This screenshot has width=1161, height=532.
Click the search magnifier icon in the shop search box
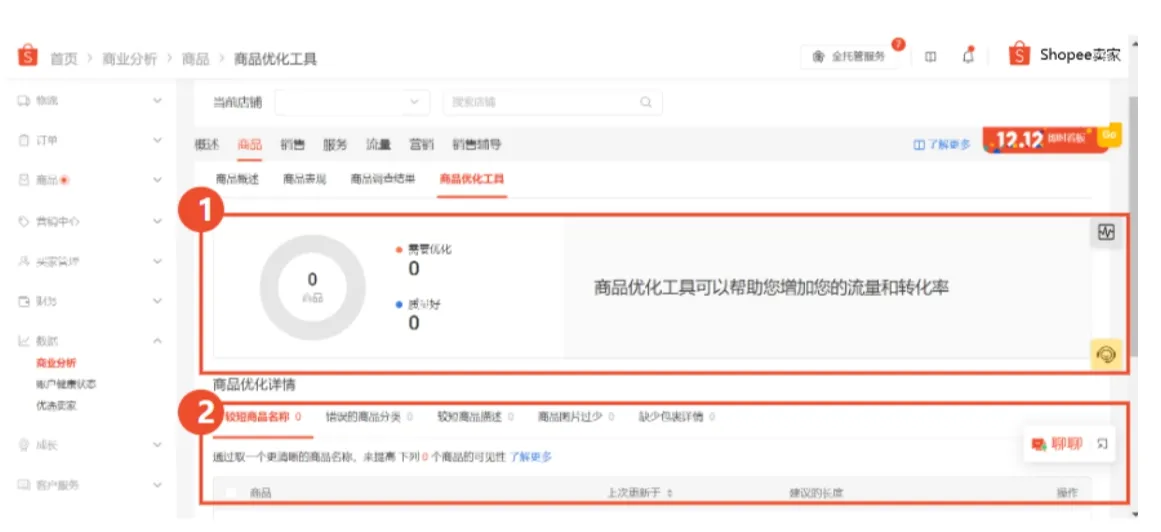click(x=646, y=102)
